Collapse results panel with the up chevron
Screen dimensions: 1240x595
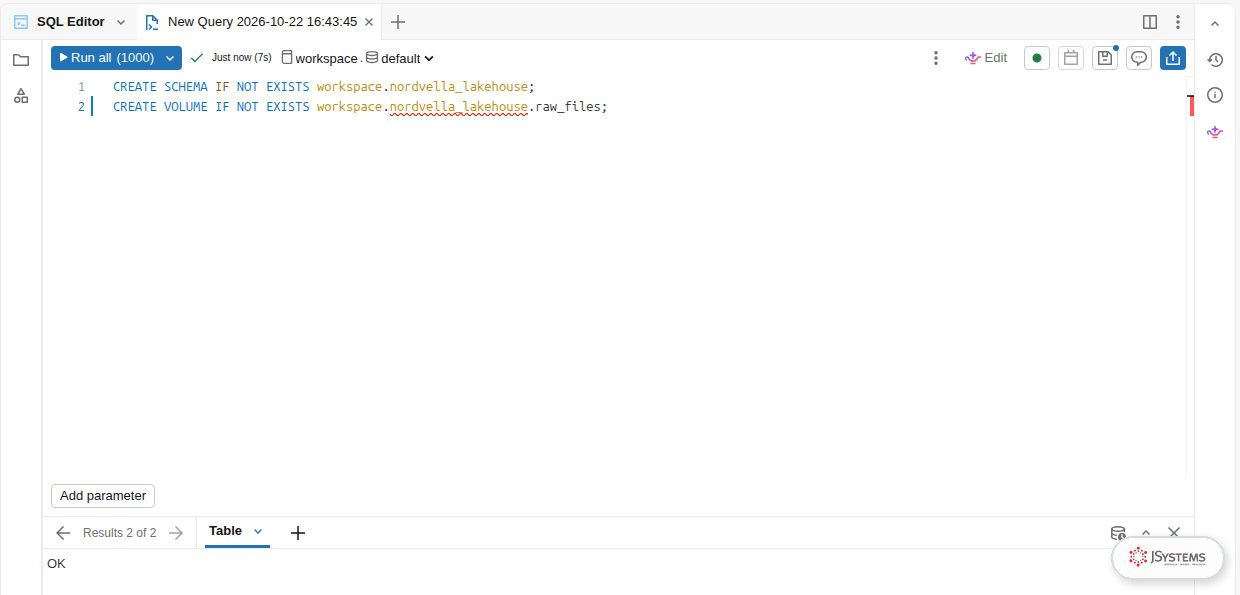click(1146, 533)
